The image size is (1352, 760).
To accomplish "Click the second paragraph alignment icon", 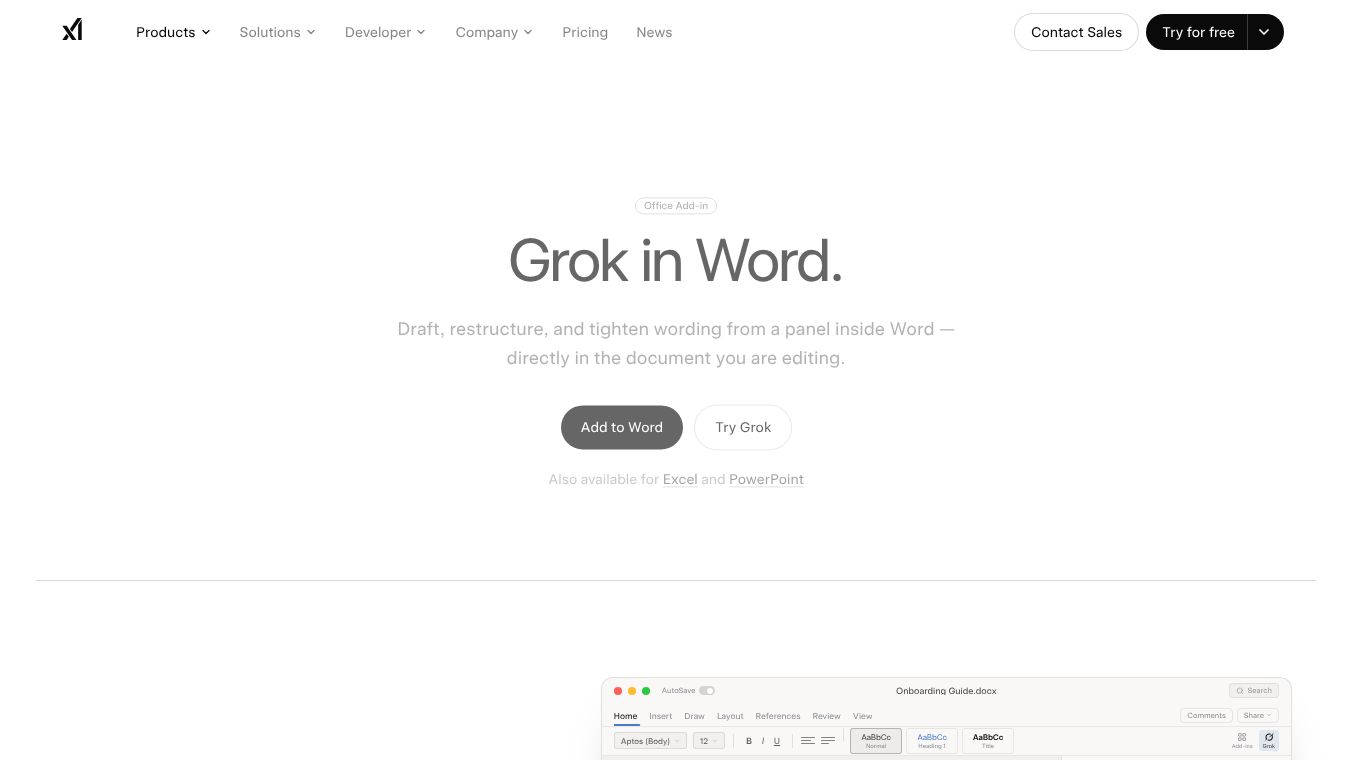I will click(x=828, y=741).
